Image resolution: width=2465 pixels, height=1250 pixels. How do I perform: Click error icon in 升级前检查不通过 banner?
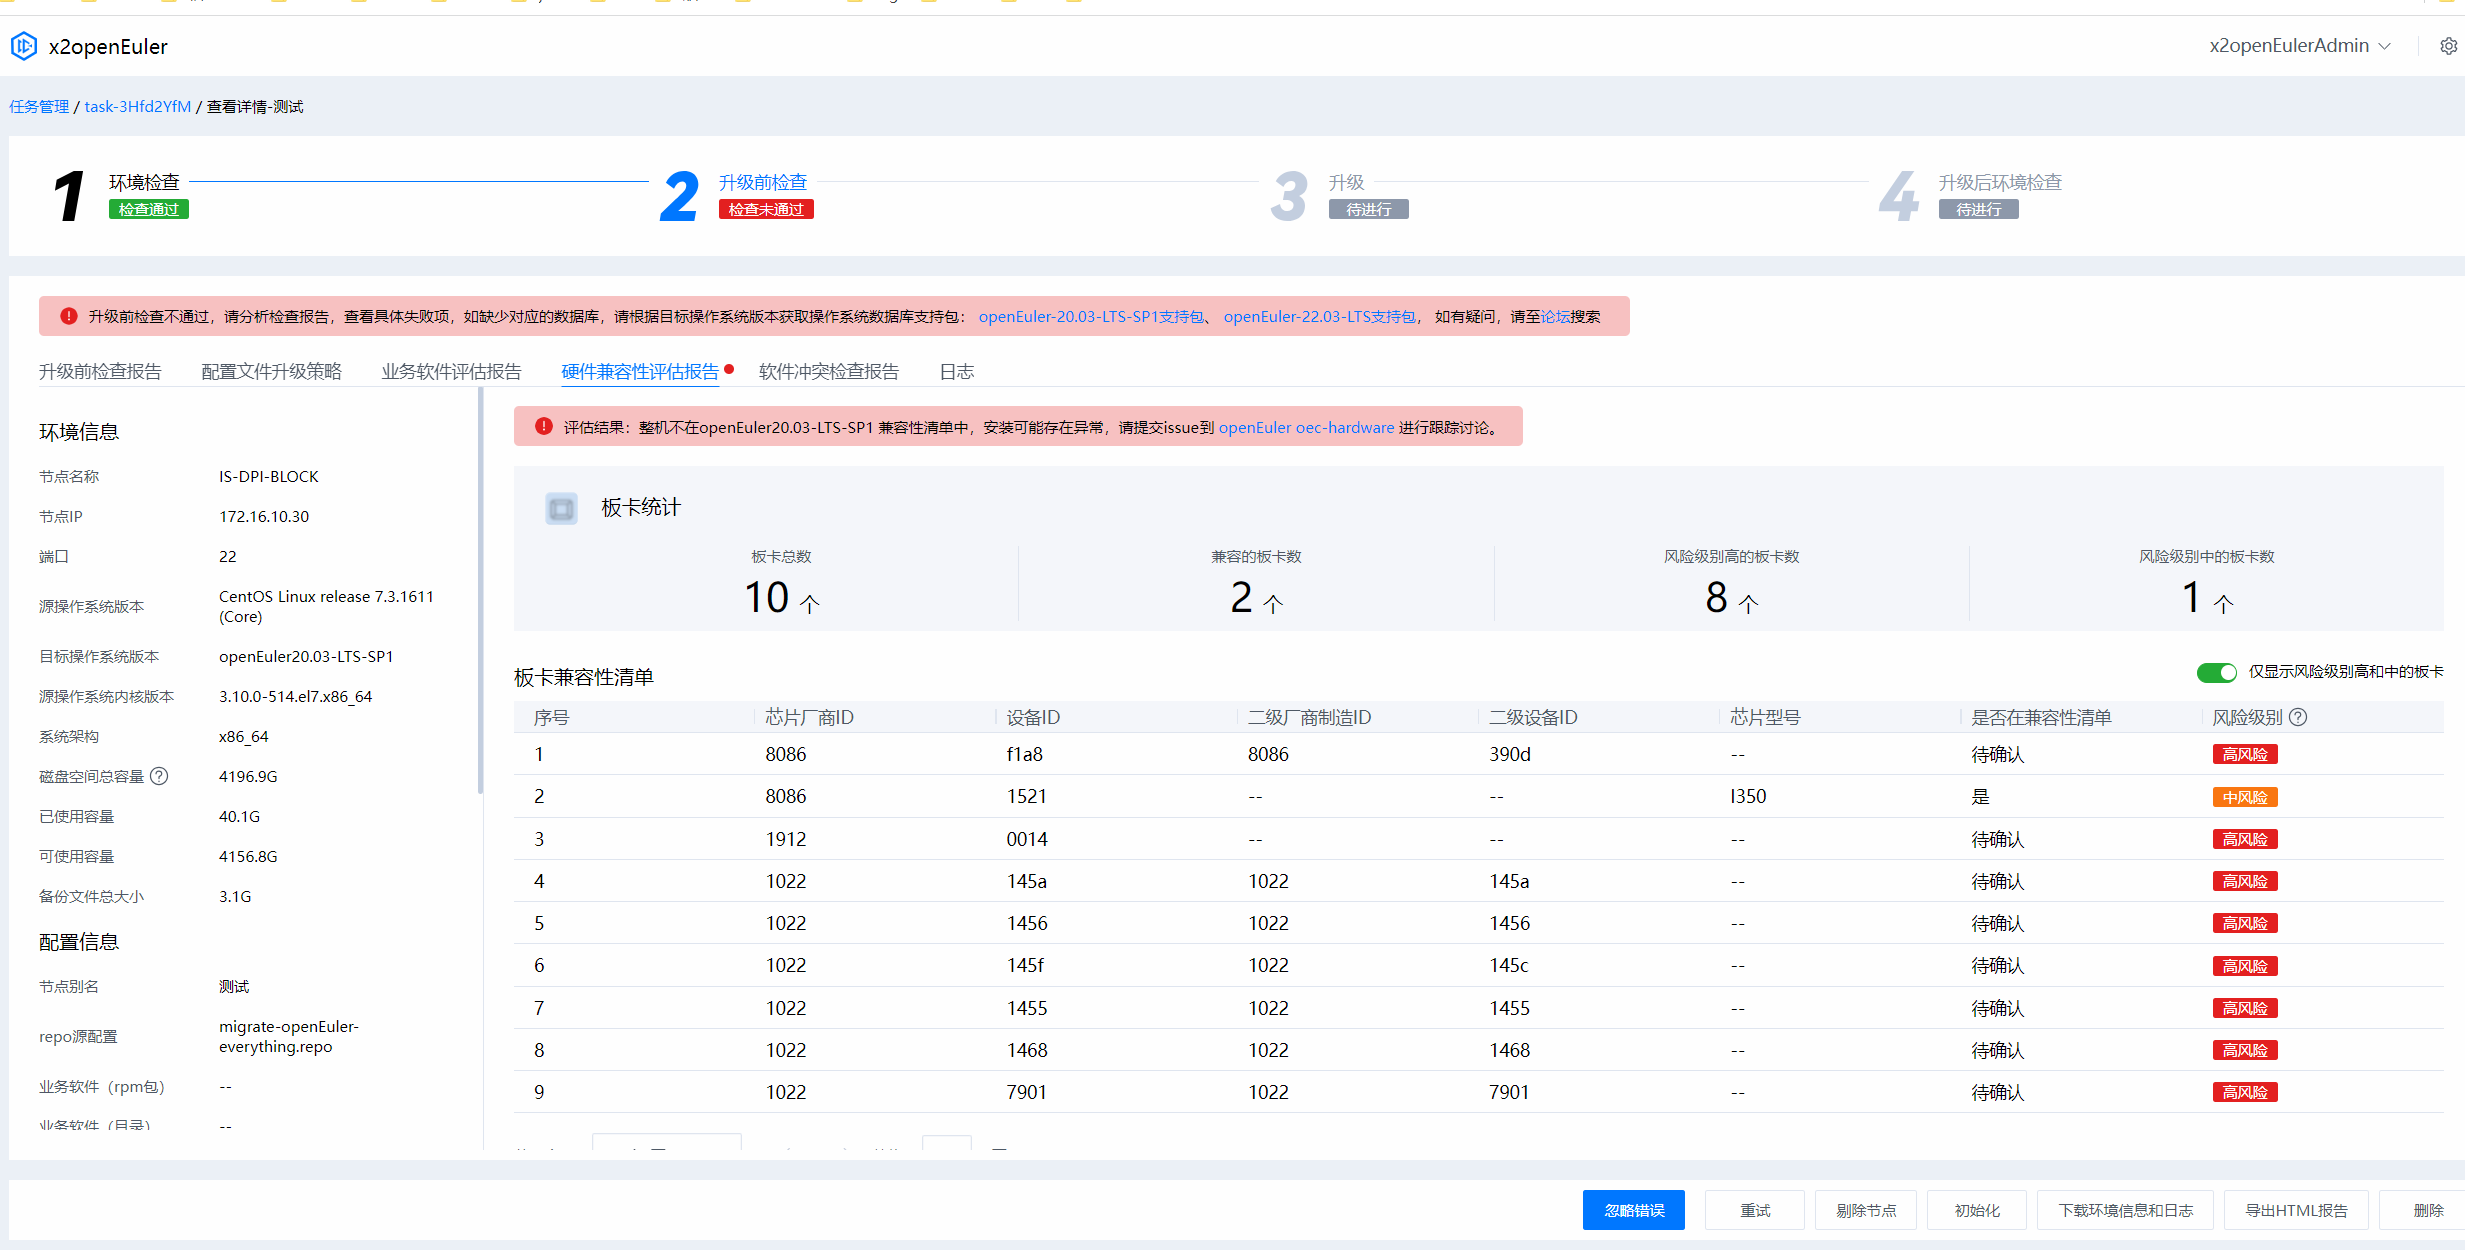[69, 316]
